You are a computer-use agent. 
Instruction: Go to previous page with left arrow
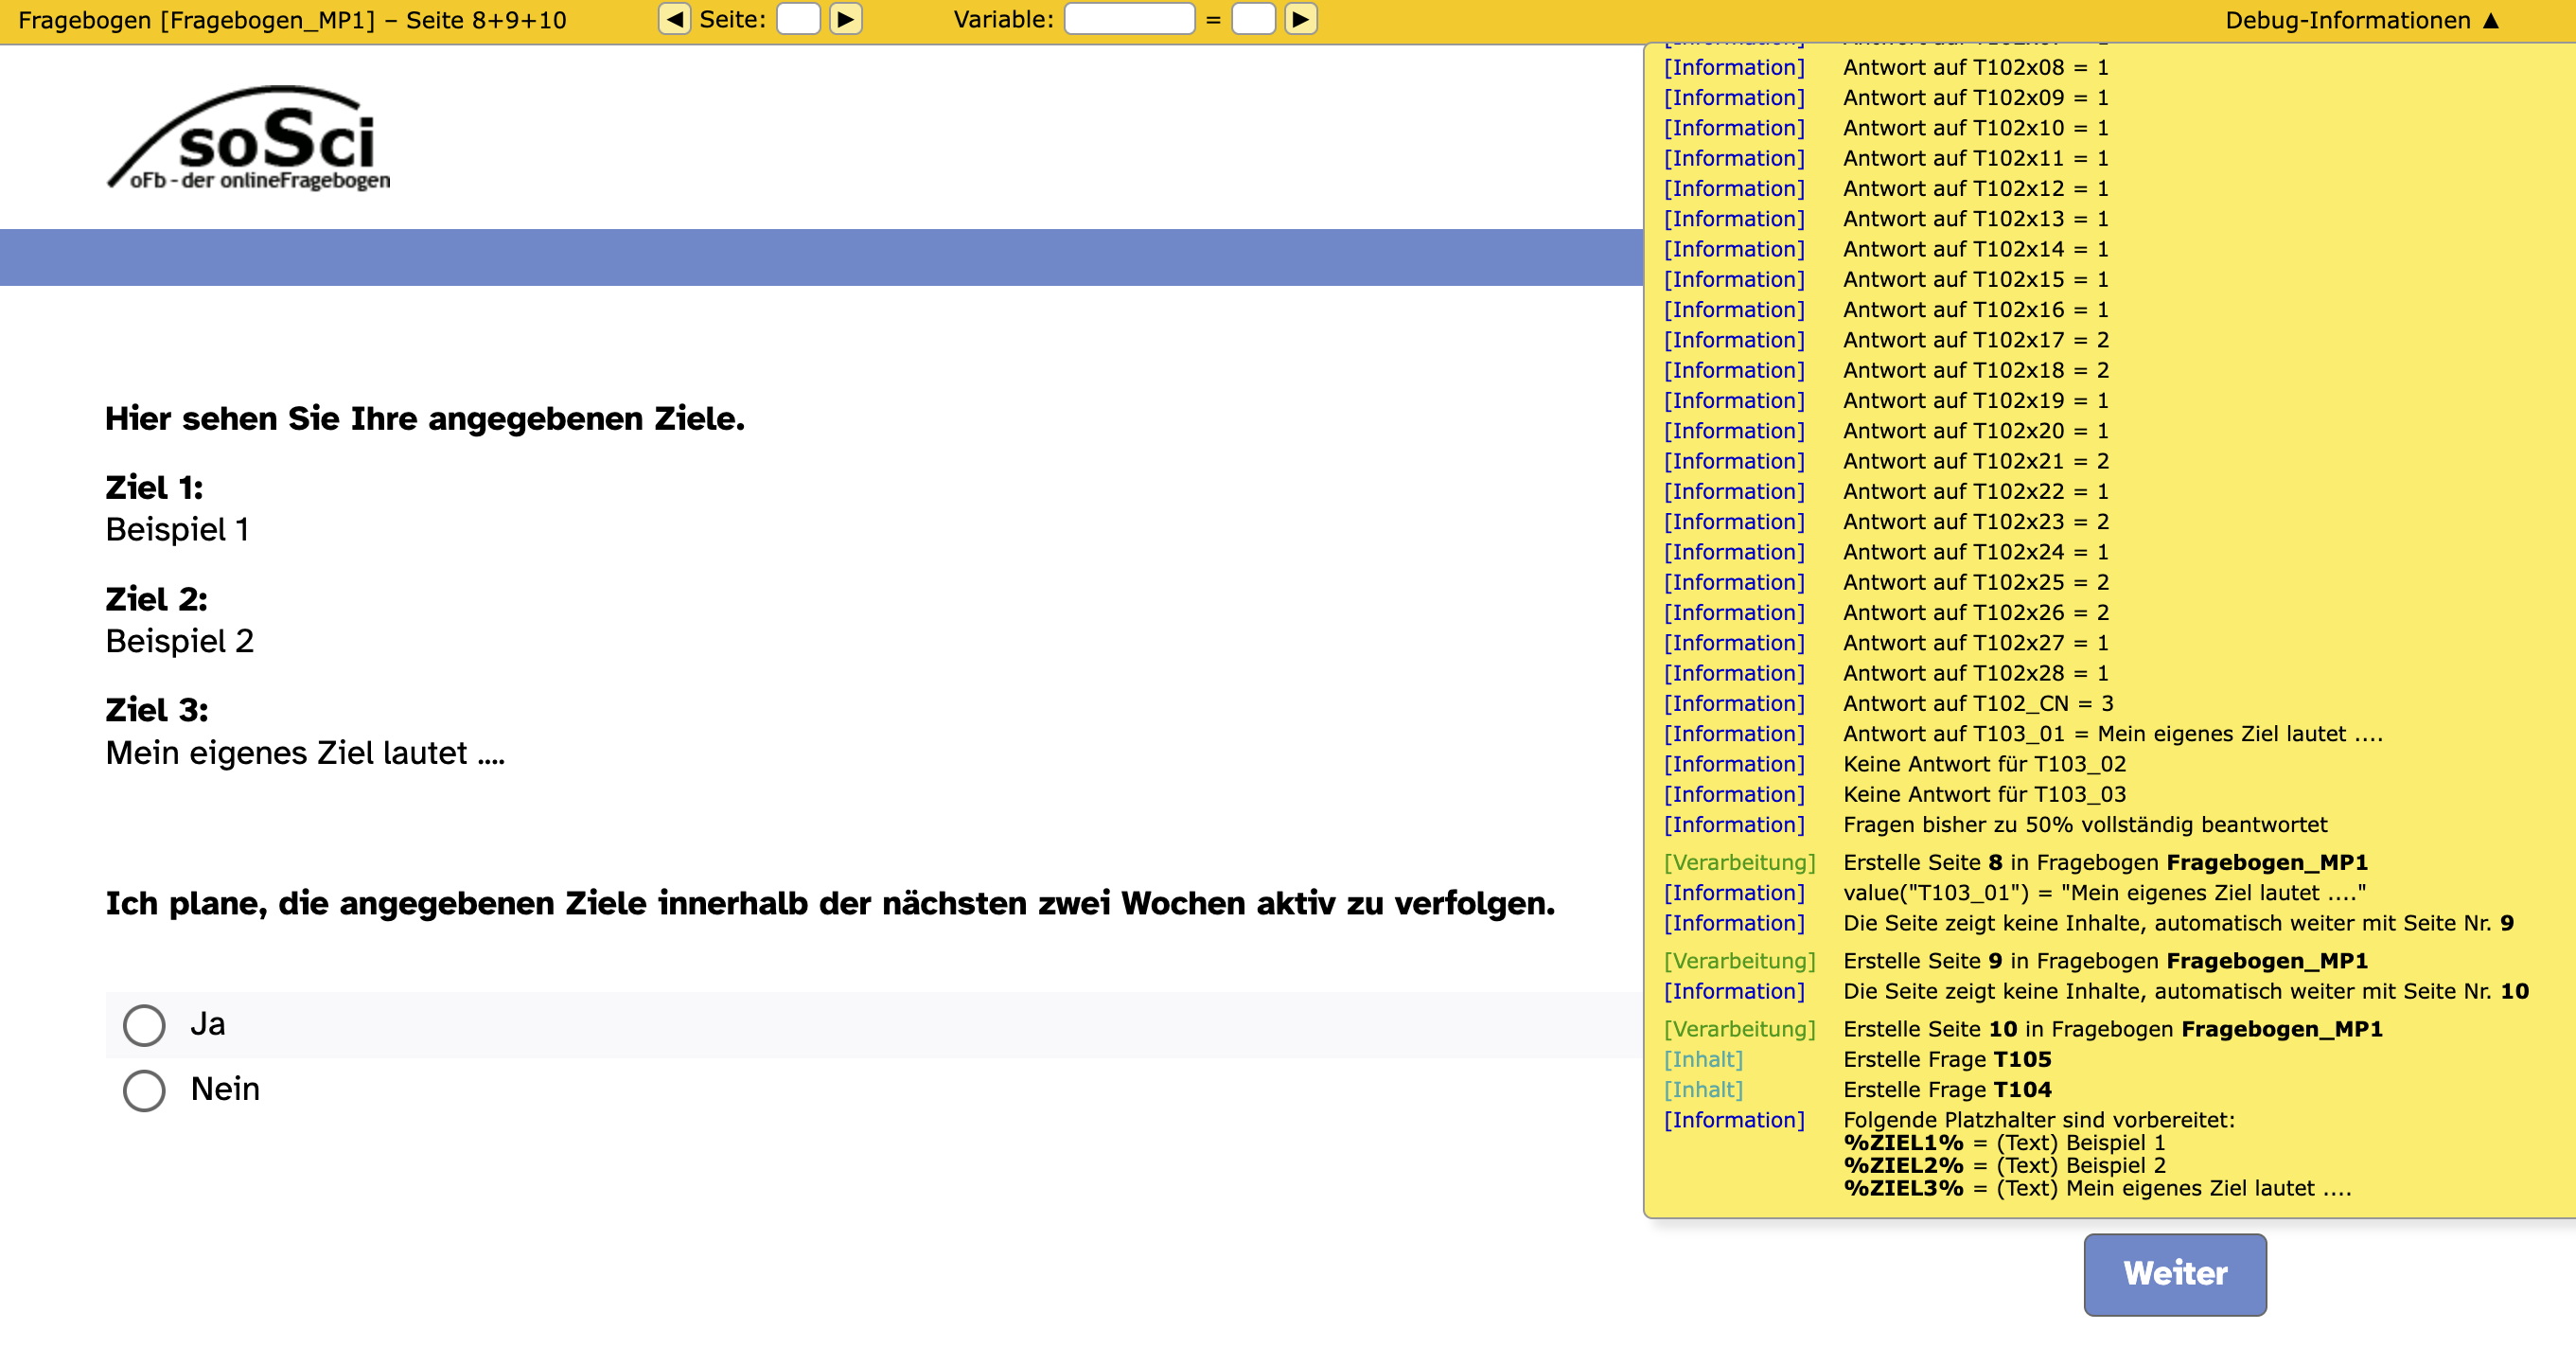click(x=674, y=19)
